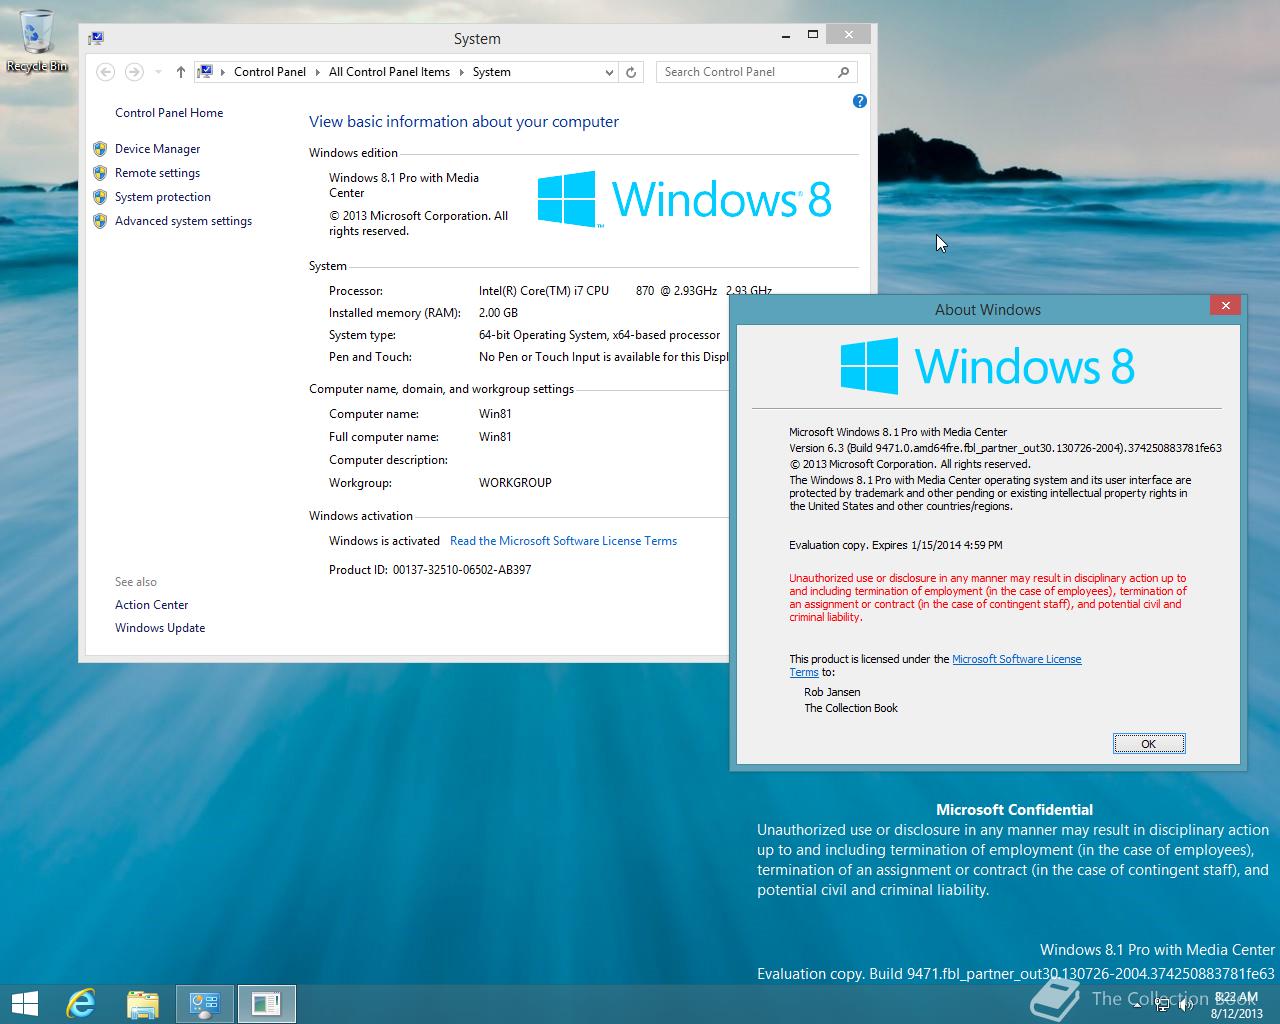Image resolution: width=1280 pixels, height=1024 pixels.
Task: Switch to Control Panel taskbar item
Action: (x=205, y=1003)
